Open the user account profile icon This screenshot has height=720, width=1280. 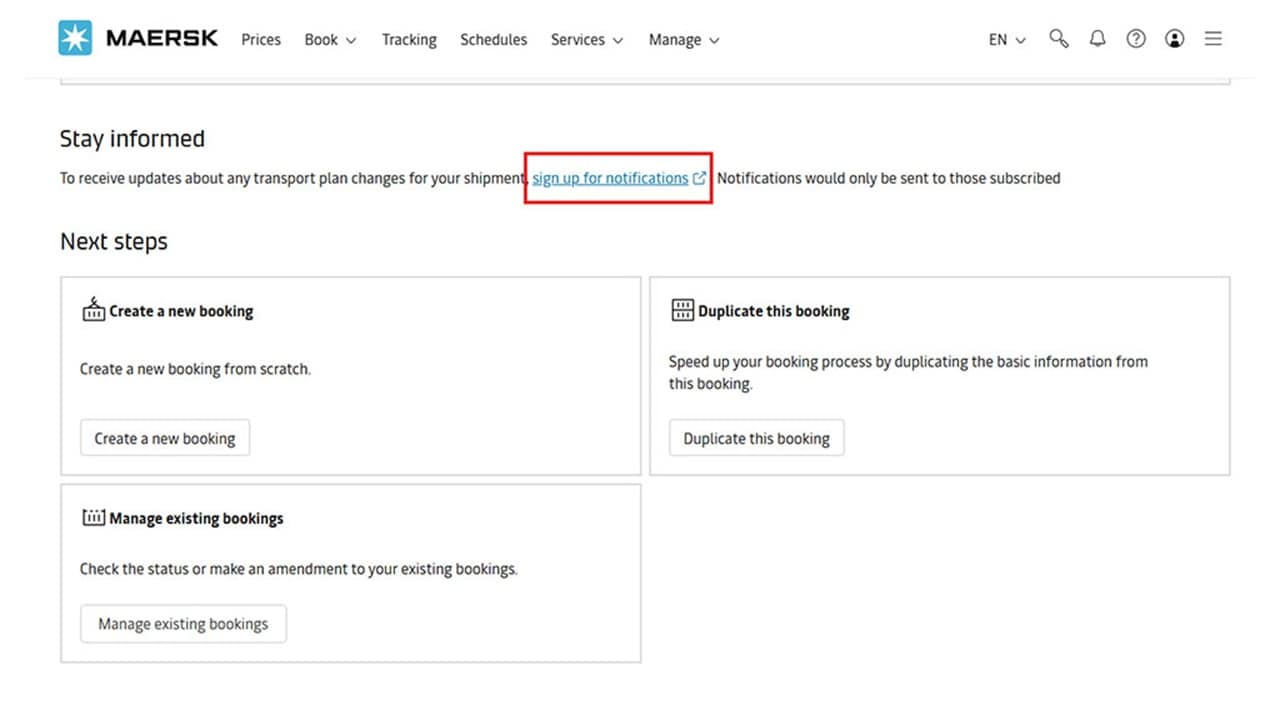click(x=1175, y=39)
